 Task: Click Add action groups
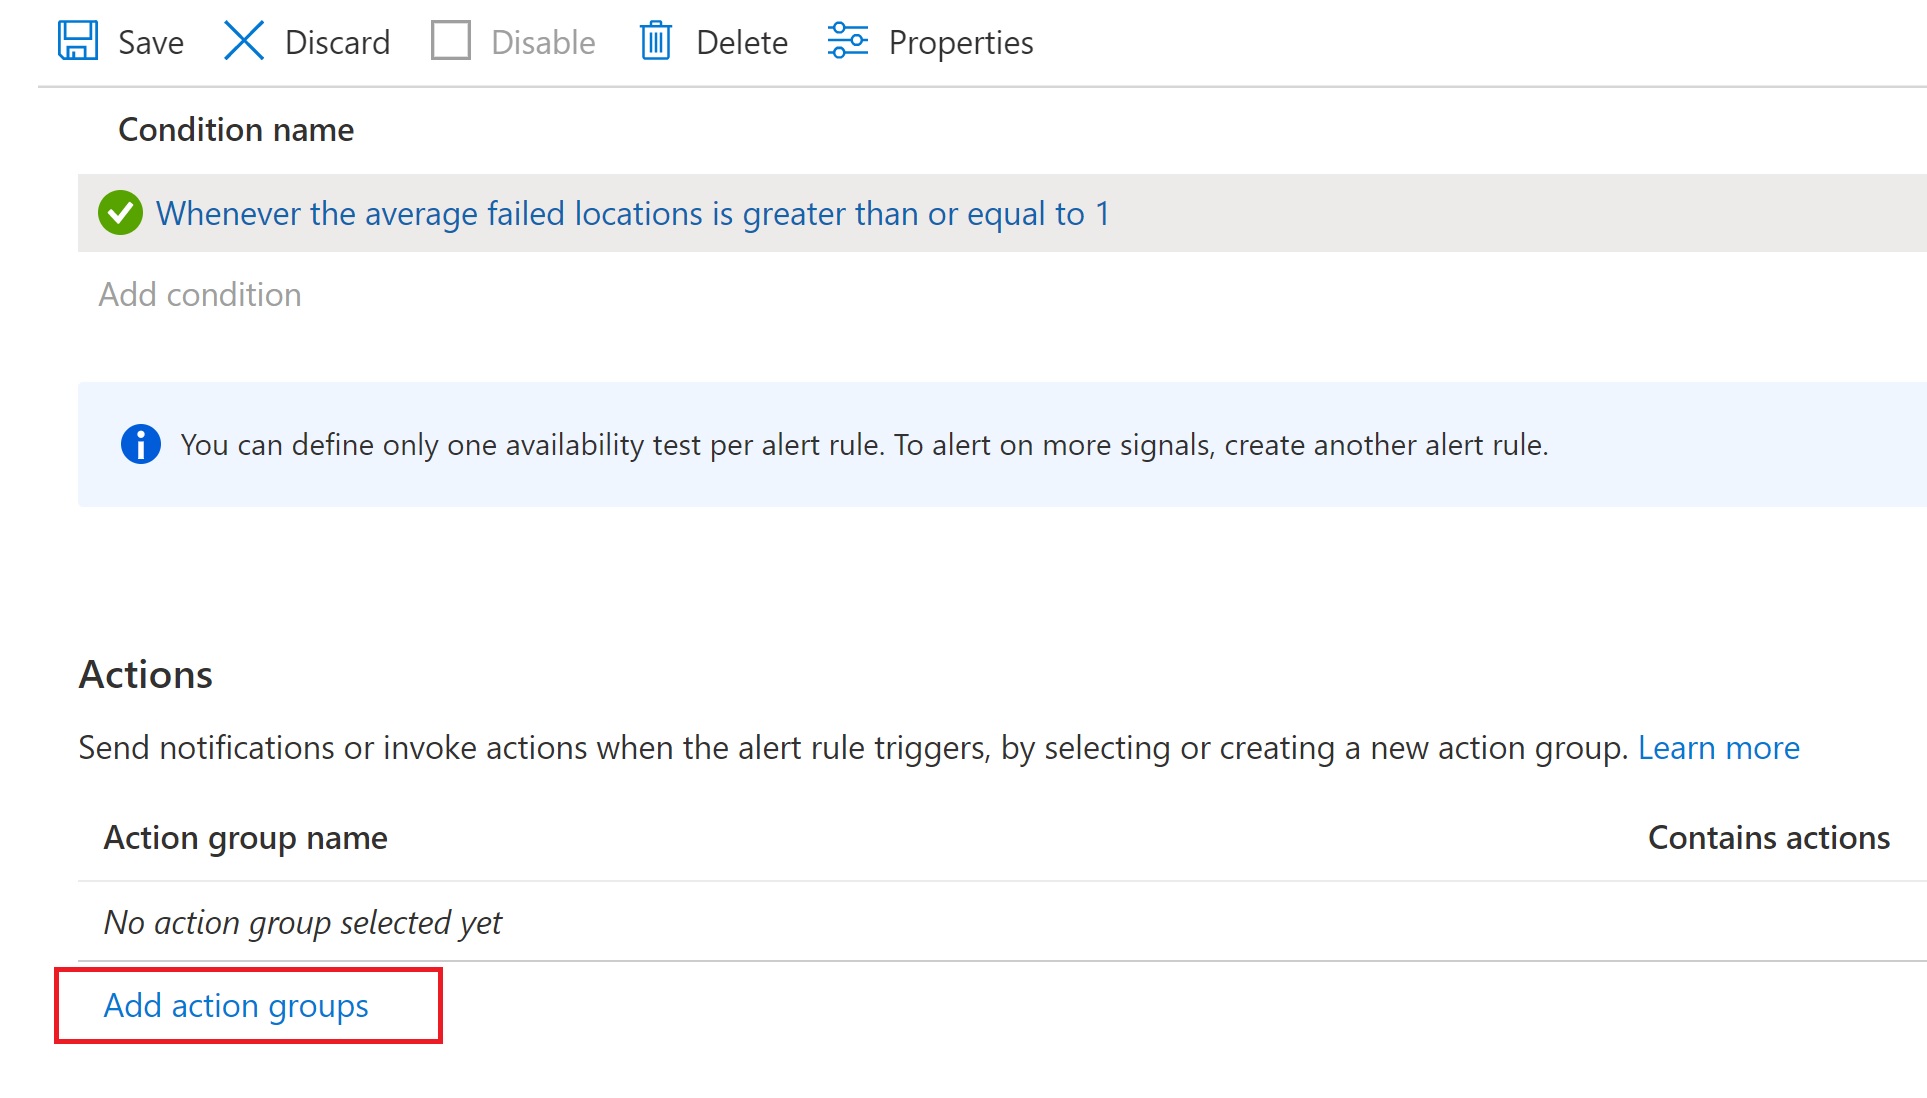pos(236,1006)
